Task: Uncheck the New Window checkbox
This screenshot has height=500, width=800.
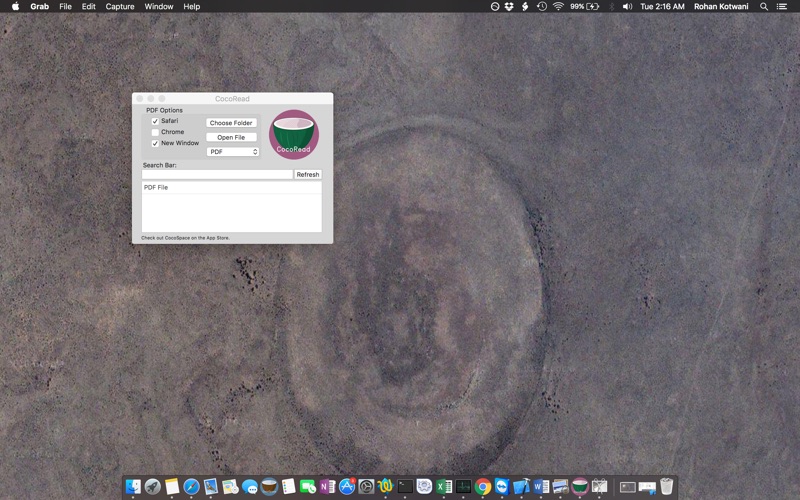Action: coord(155,143)
